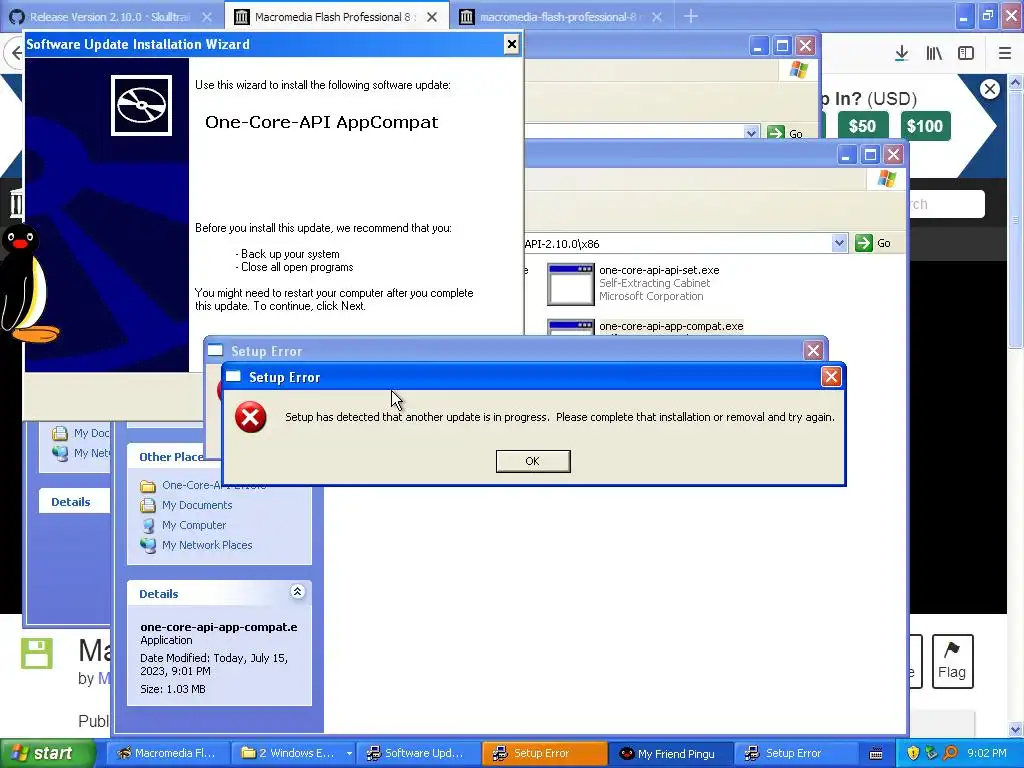1024x768 pixels.
Task: Open the browser library icon
Action: click(934, 54)
